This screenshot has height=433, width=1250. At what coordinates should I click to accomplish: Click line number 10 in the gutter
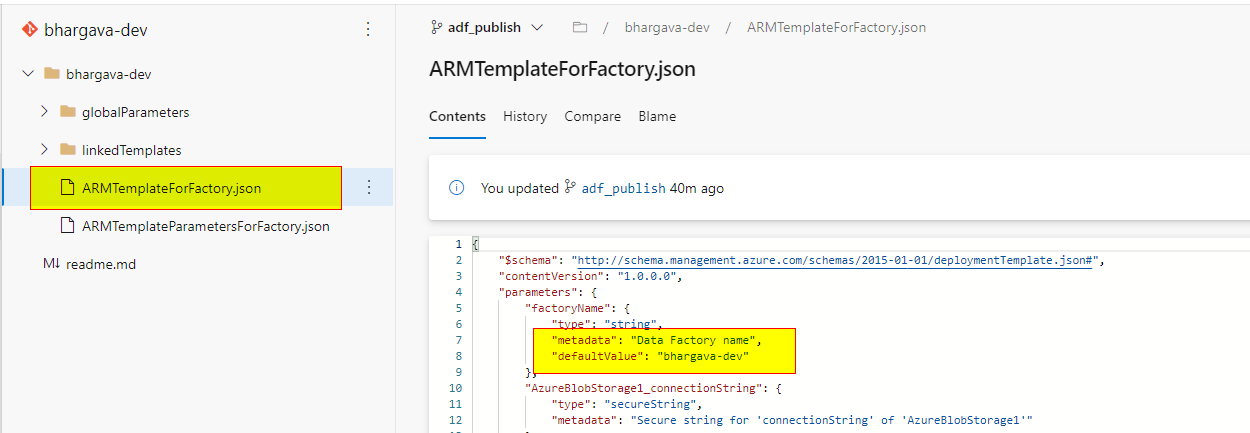[455, 388]
